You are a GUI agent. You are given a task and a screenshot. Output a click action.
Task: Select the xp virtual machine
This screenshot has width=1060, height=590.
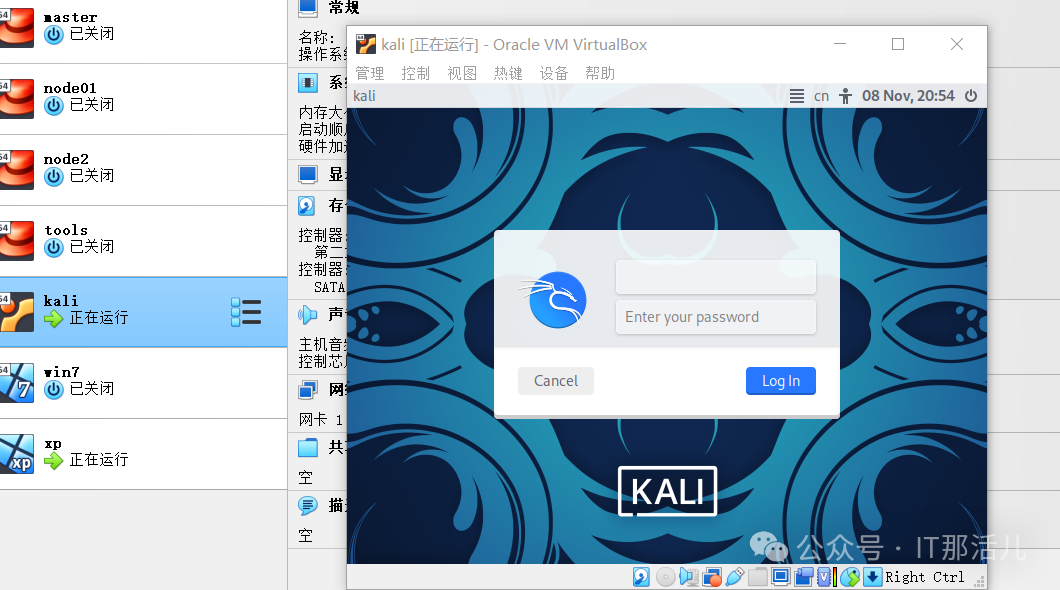143,453
